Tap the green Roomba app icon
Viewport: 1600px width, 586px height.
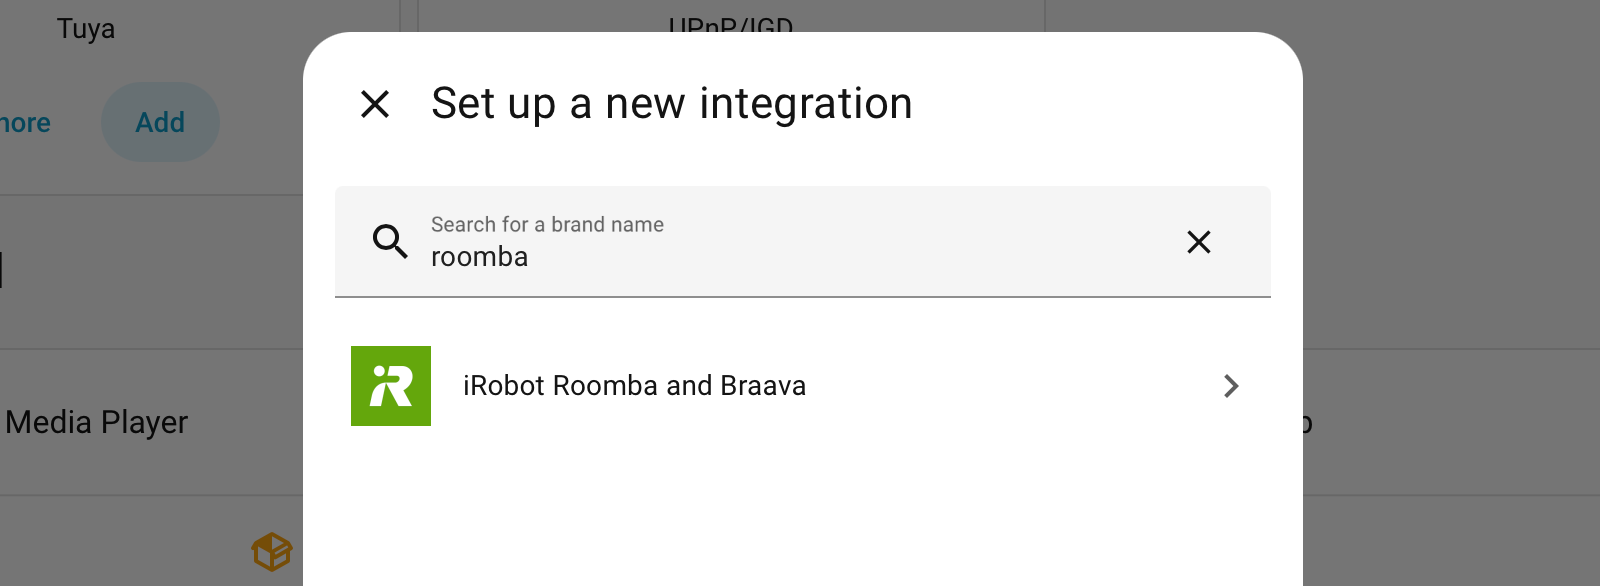[390, 386]
